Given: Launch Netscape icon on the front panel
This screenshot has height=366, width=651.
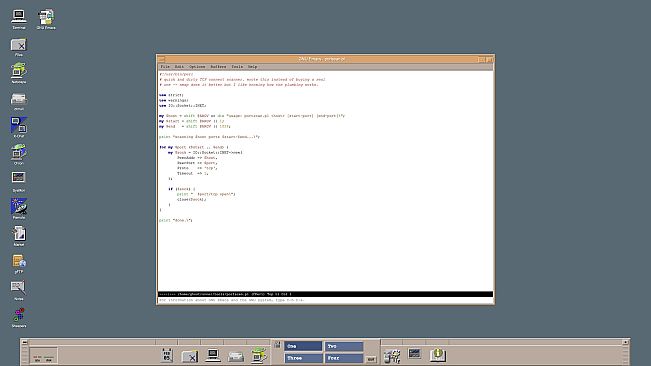Looking at the screenshot, I should coord(259,355).
